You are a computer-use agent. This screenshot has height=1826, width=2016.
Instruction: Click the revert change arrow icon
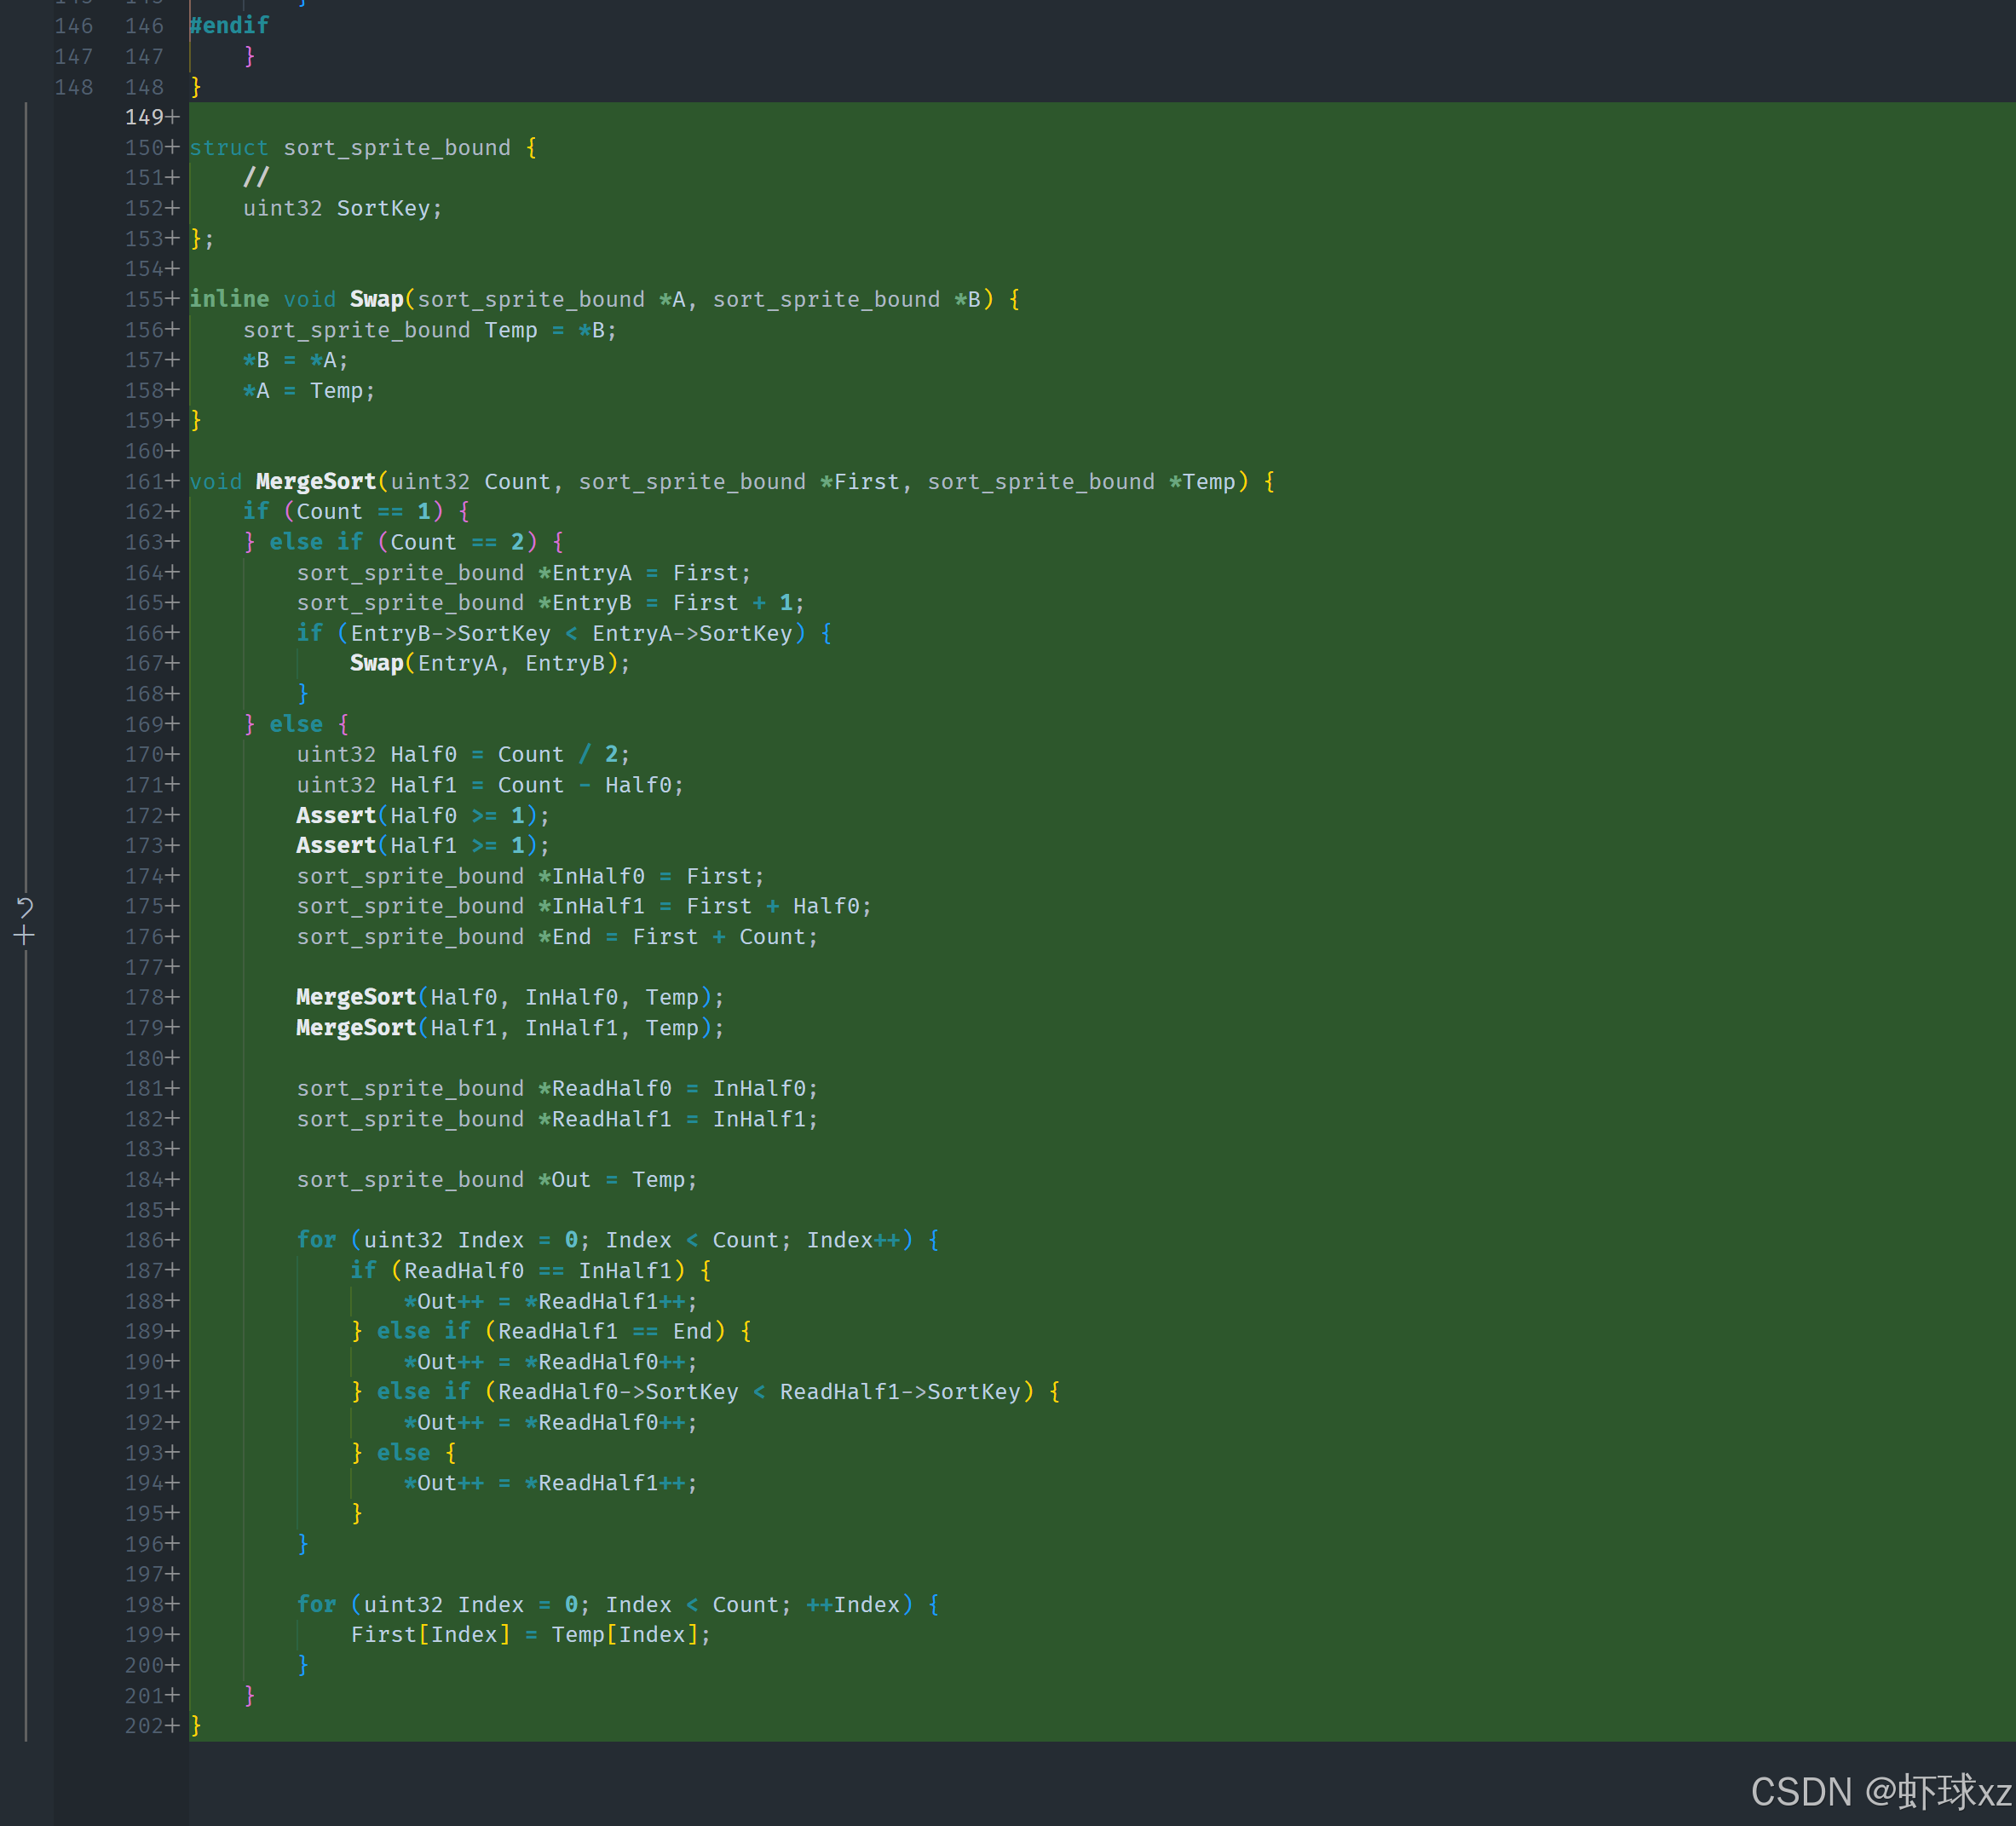coord(25,907)
